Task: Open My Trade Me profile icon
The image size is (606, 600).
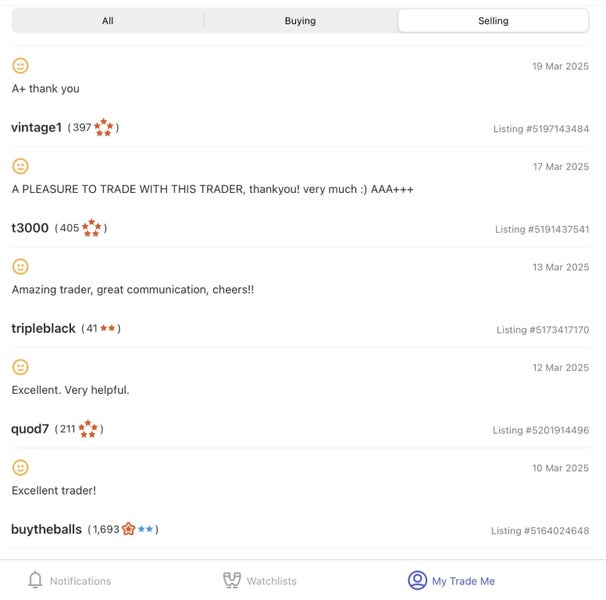Action: point(417,580)
